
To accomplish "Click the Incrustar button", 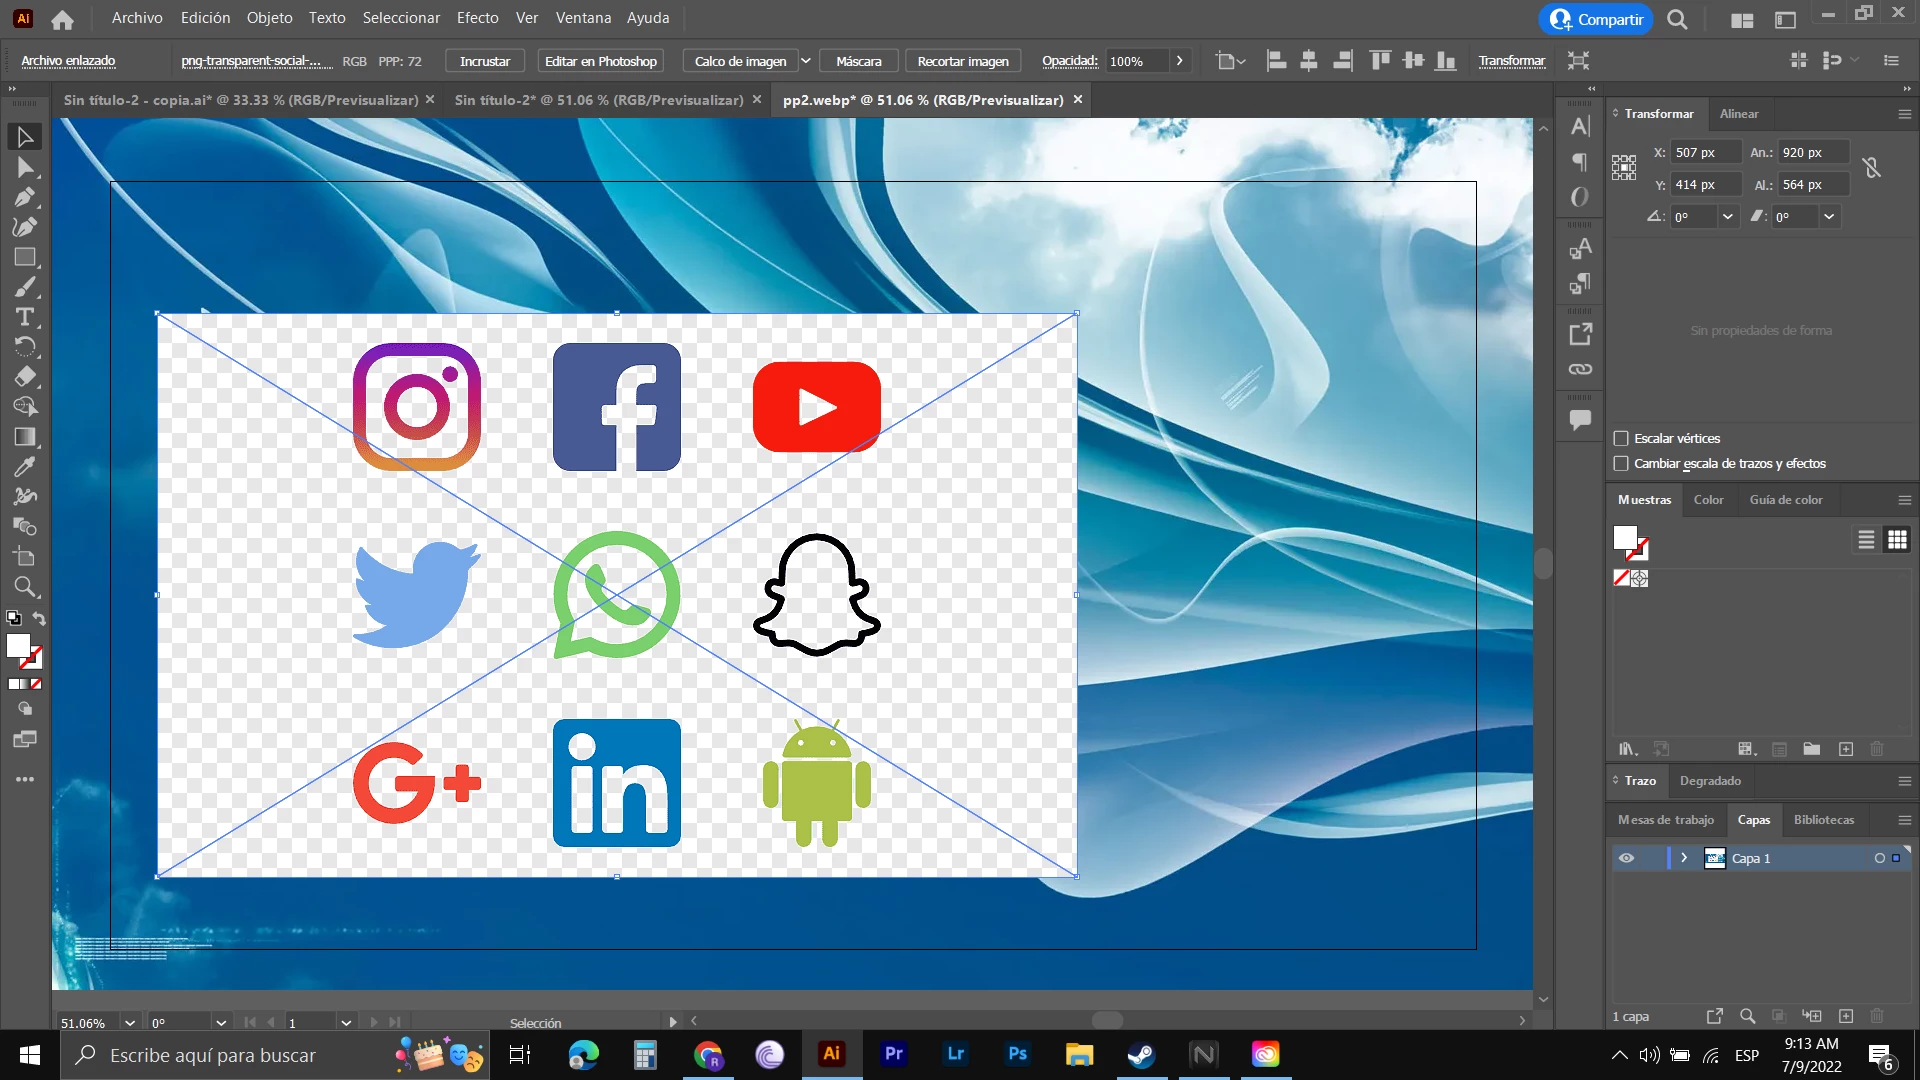I will tap(484, 61).
